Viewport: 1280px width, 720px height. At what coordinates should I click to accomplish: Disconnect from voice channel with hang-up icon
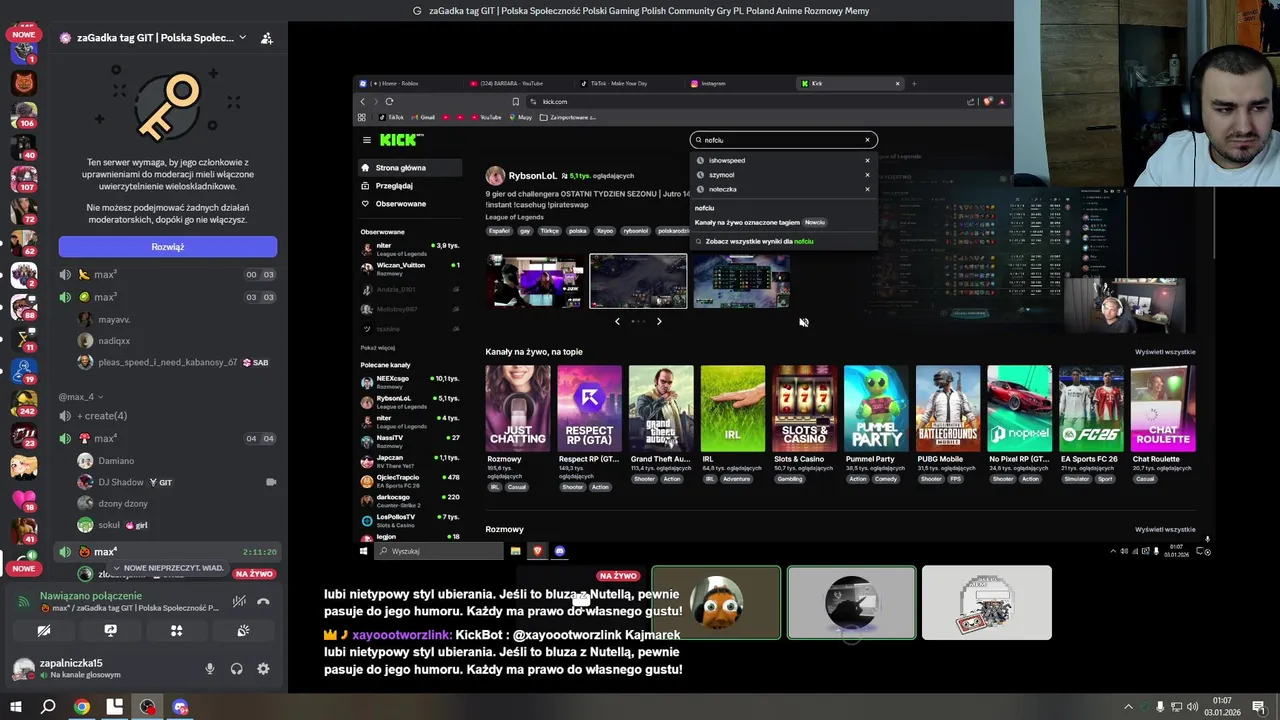pyautogui.click(x=264, y=601)
